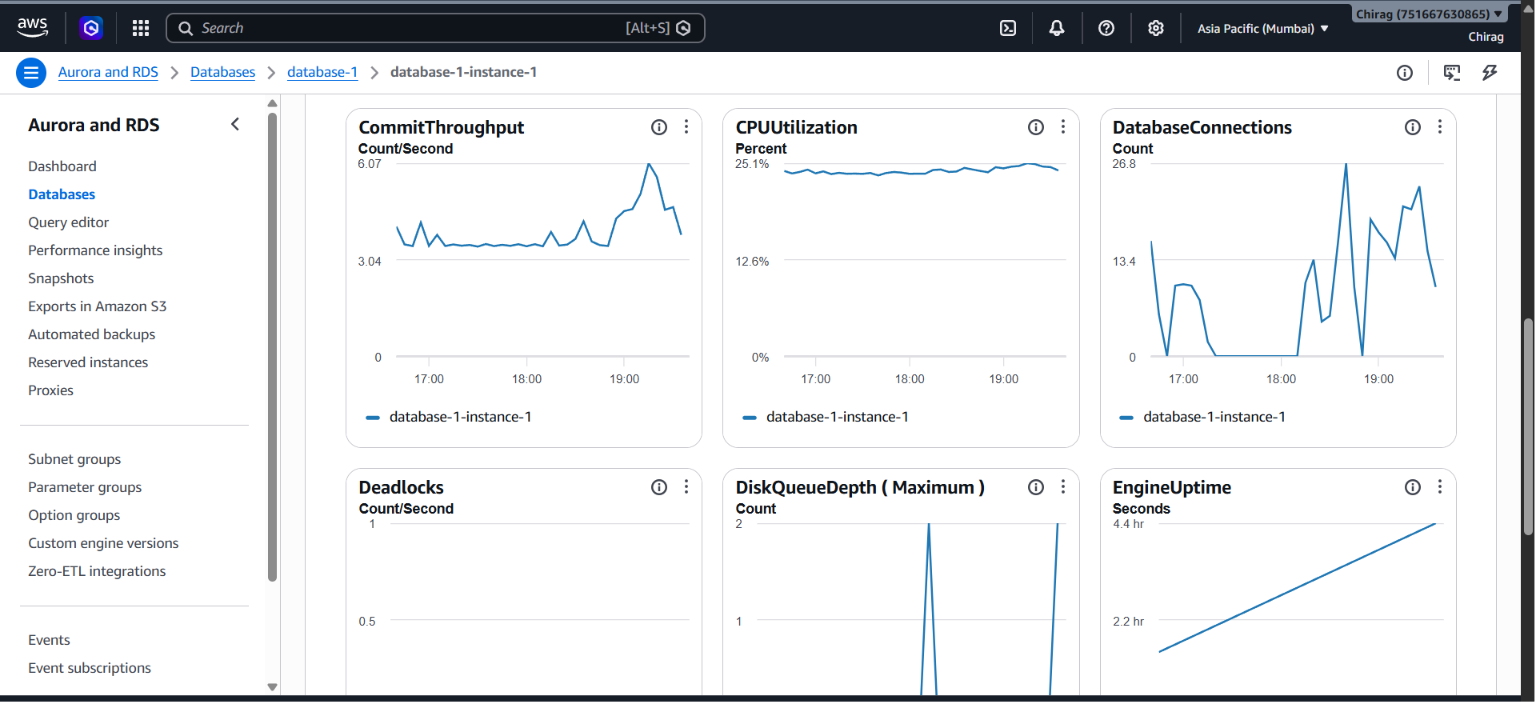Show info for the EngineUptime chart

[1413, 487]
